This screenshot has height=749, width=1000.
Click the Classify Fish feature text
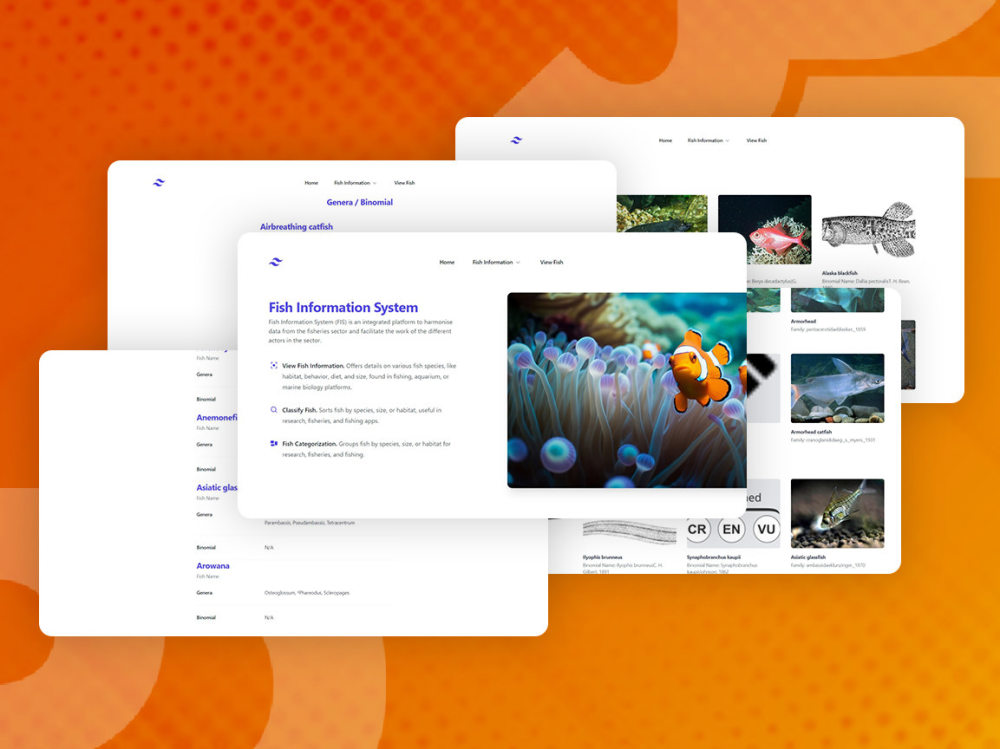pyautogui.click(x=362, y=415)
